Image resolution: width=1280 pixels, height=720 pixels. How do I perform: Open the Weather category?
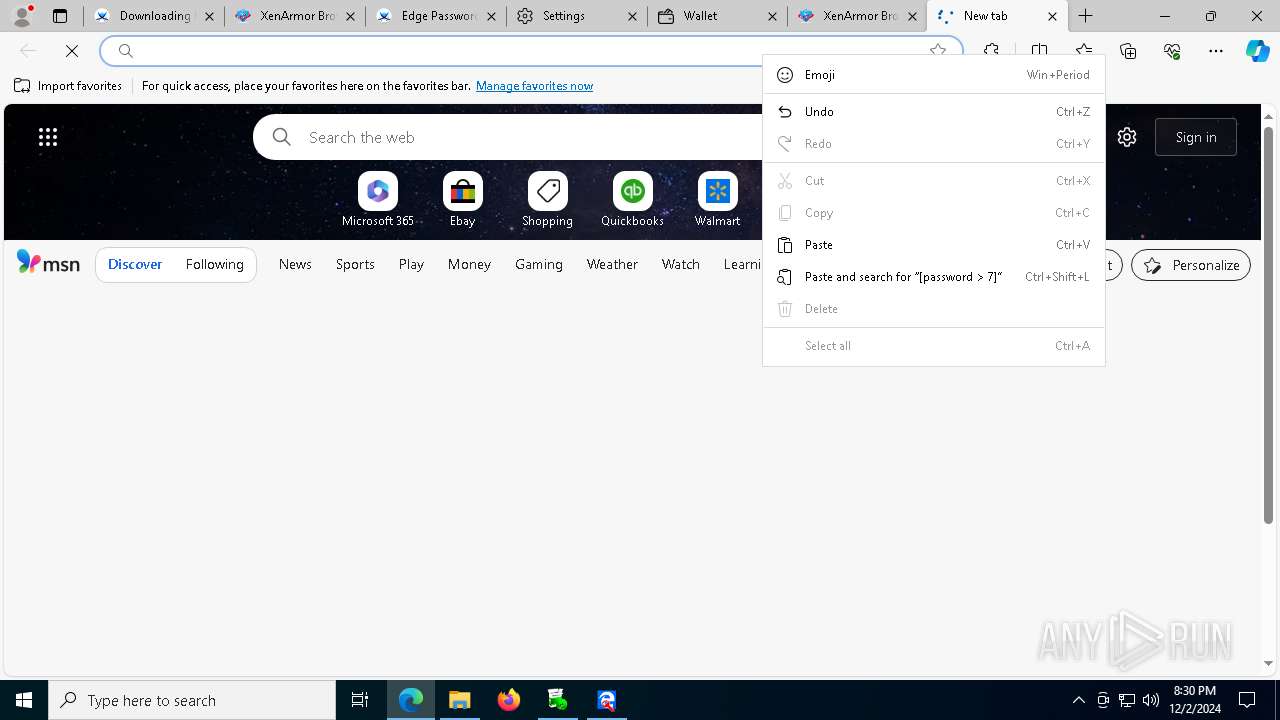[612, 264]
